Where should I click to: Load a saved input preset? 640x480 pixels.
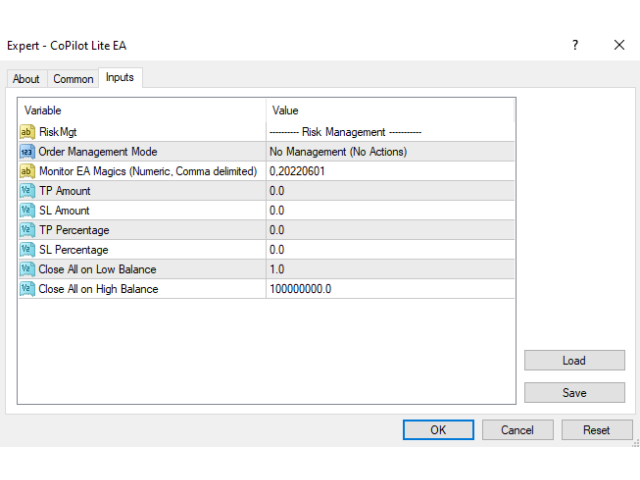[574, 360]
